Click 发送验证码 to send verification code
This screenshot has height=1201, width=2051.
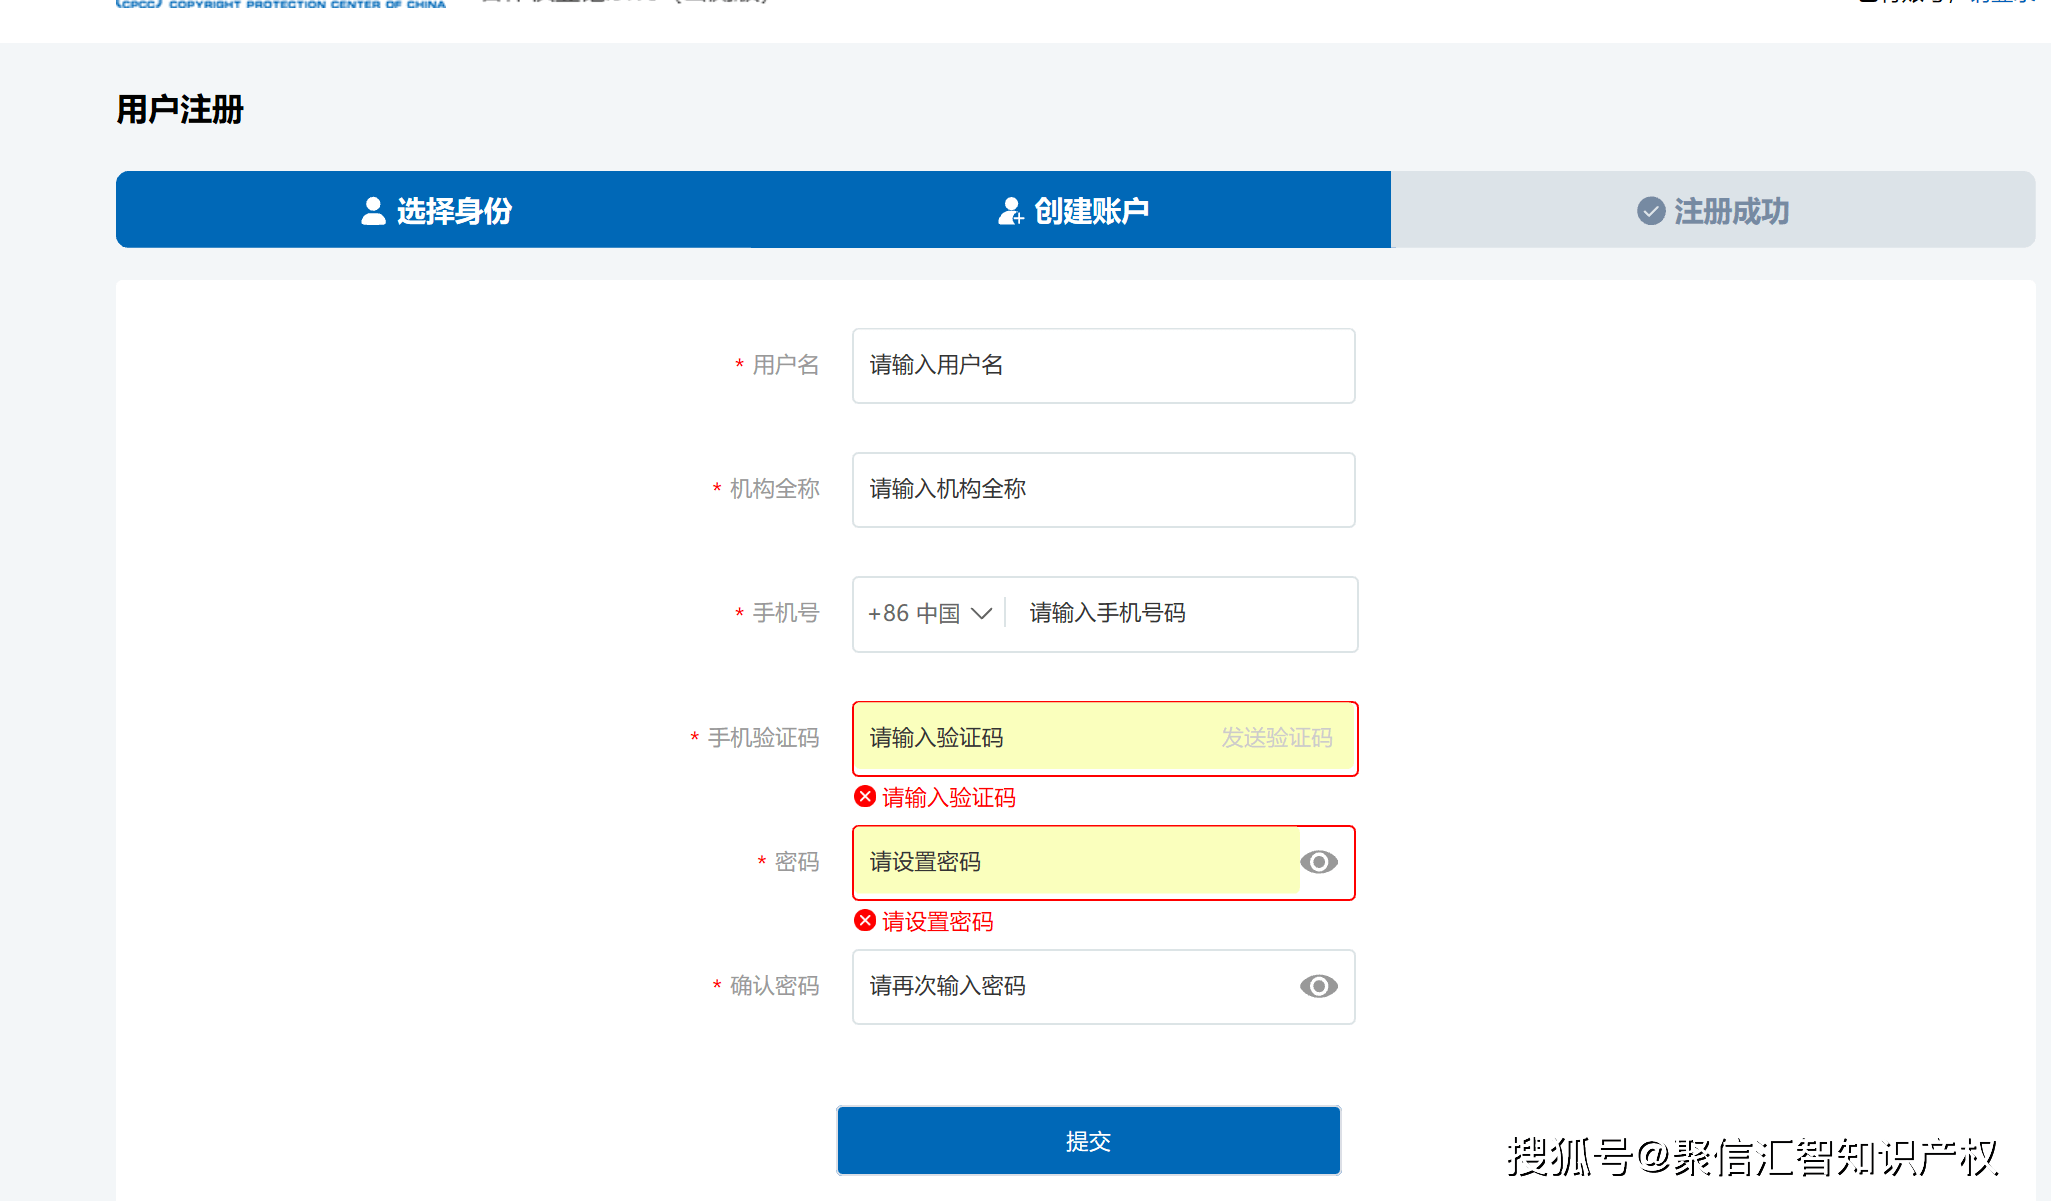coord(1277,738)
